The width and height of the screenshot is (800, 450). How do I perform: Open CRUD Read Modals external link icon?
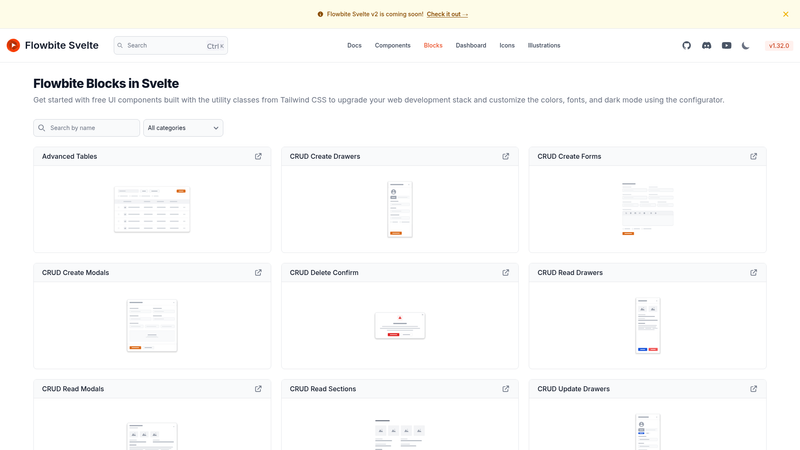(x=258, y=389)
